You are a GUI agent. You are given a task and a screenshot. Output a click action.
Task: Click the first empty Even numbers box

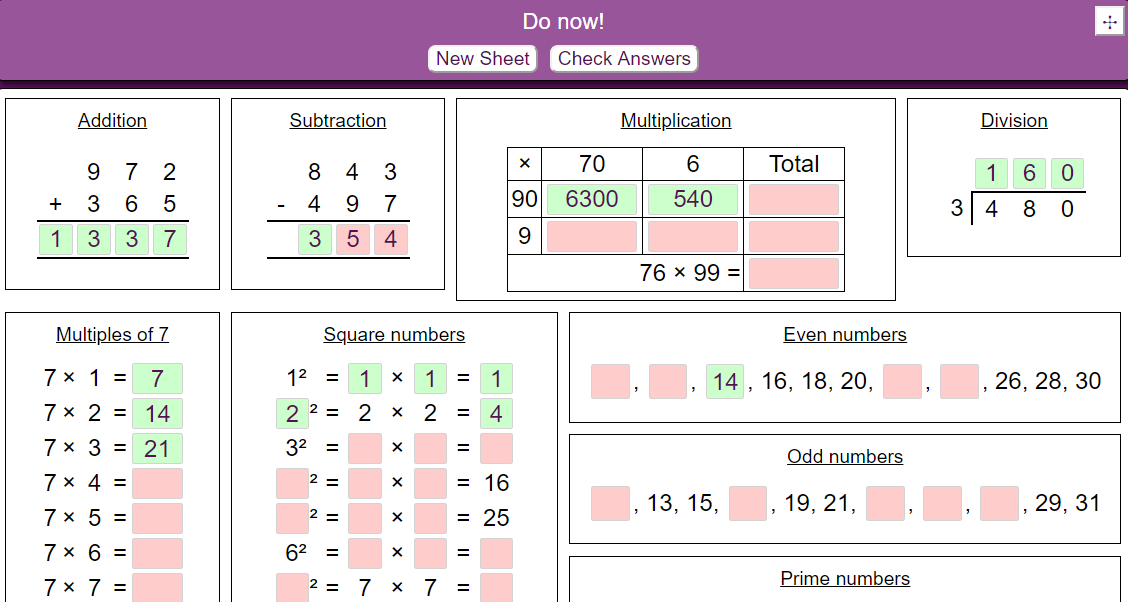[610, 381]
